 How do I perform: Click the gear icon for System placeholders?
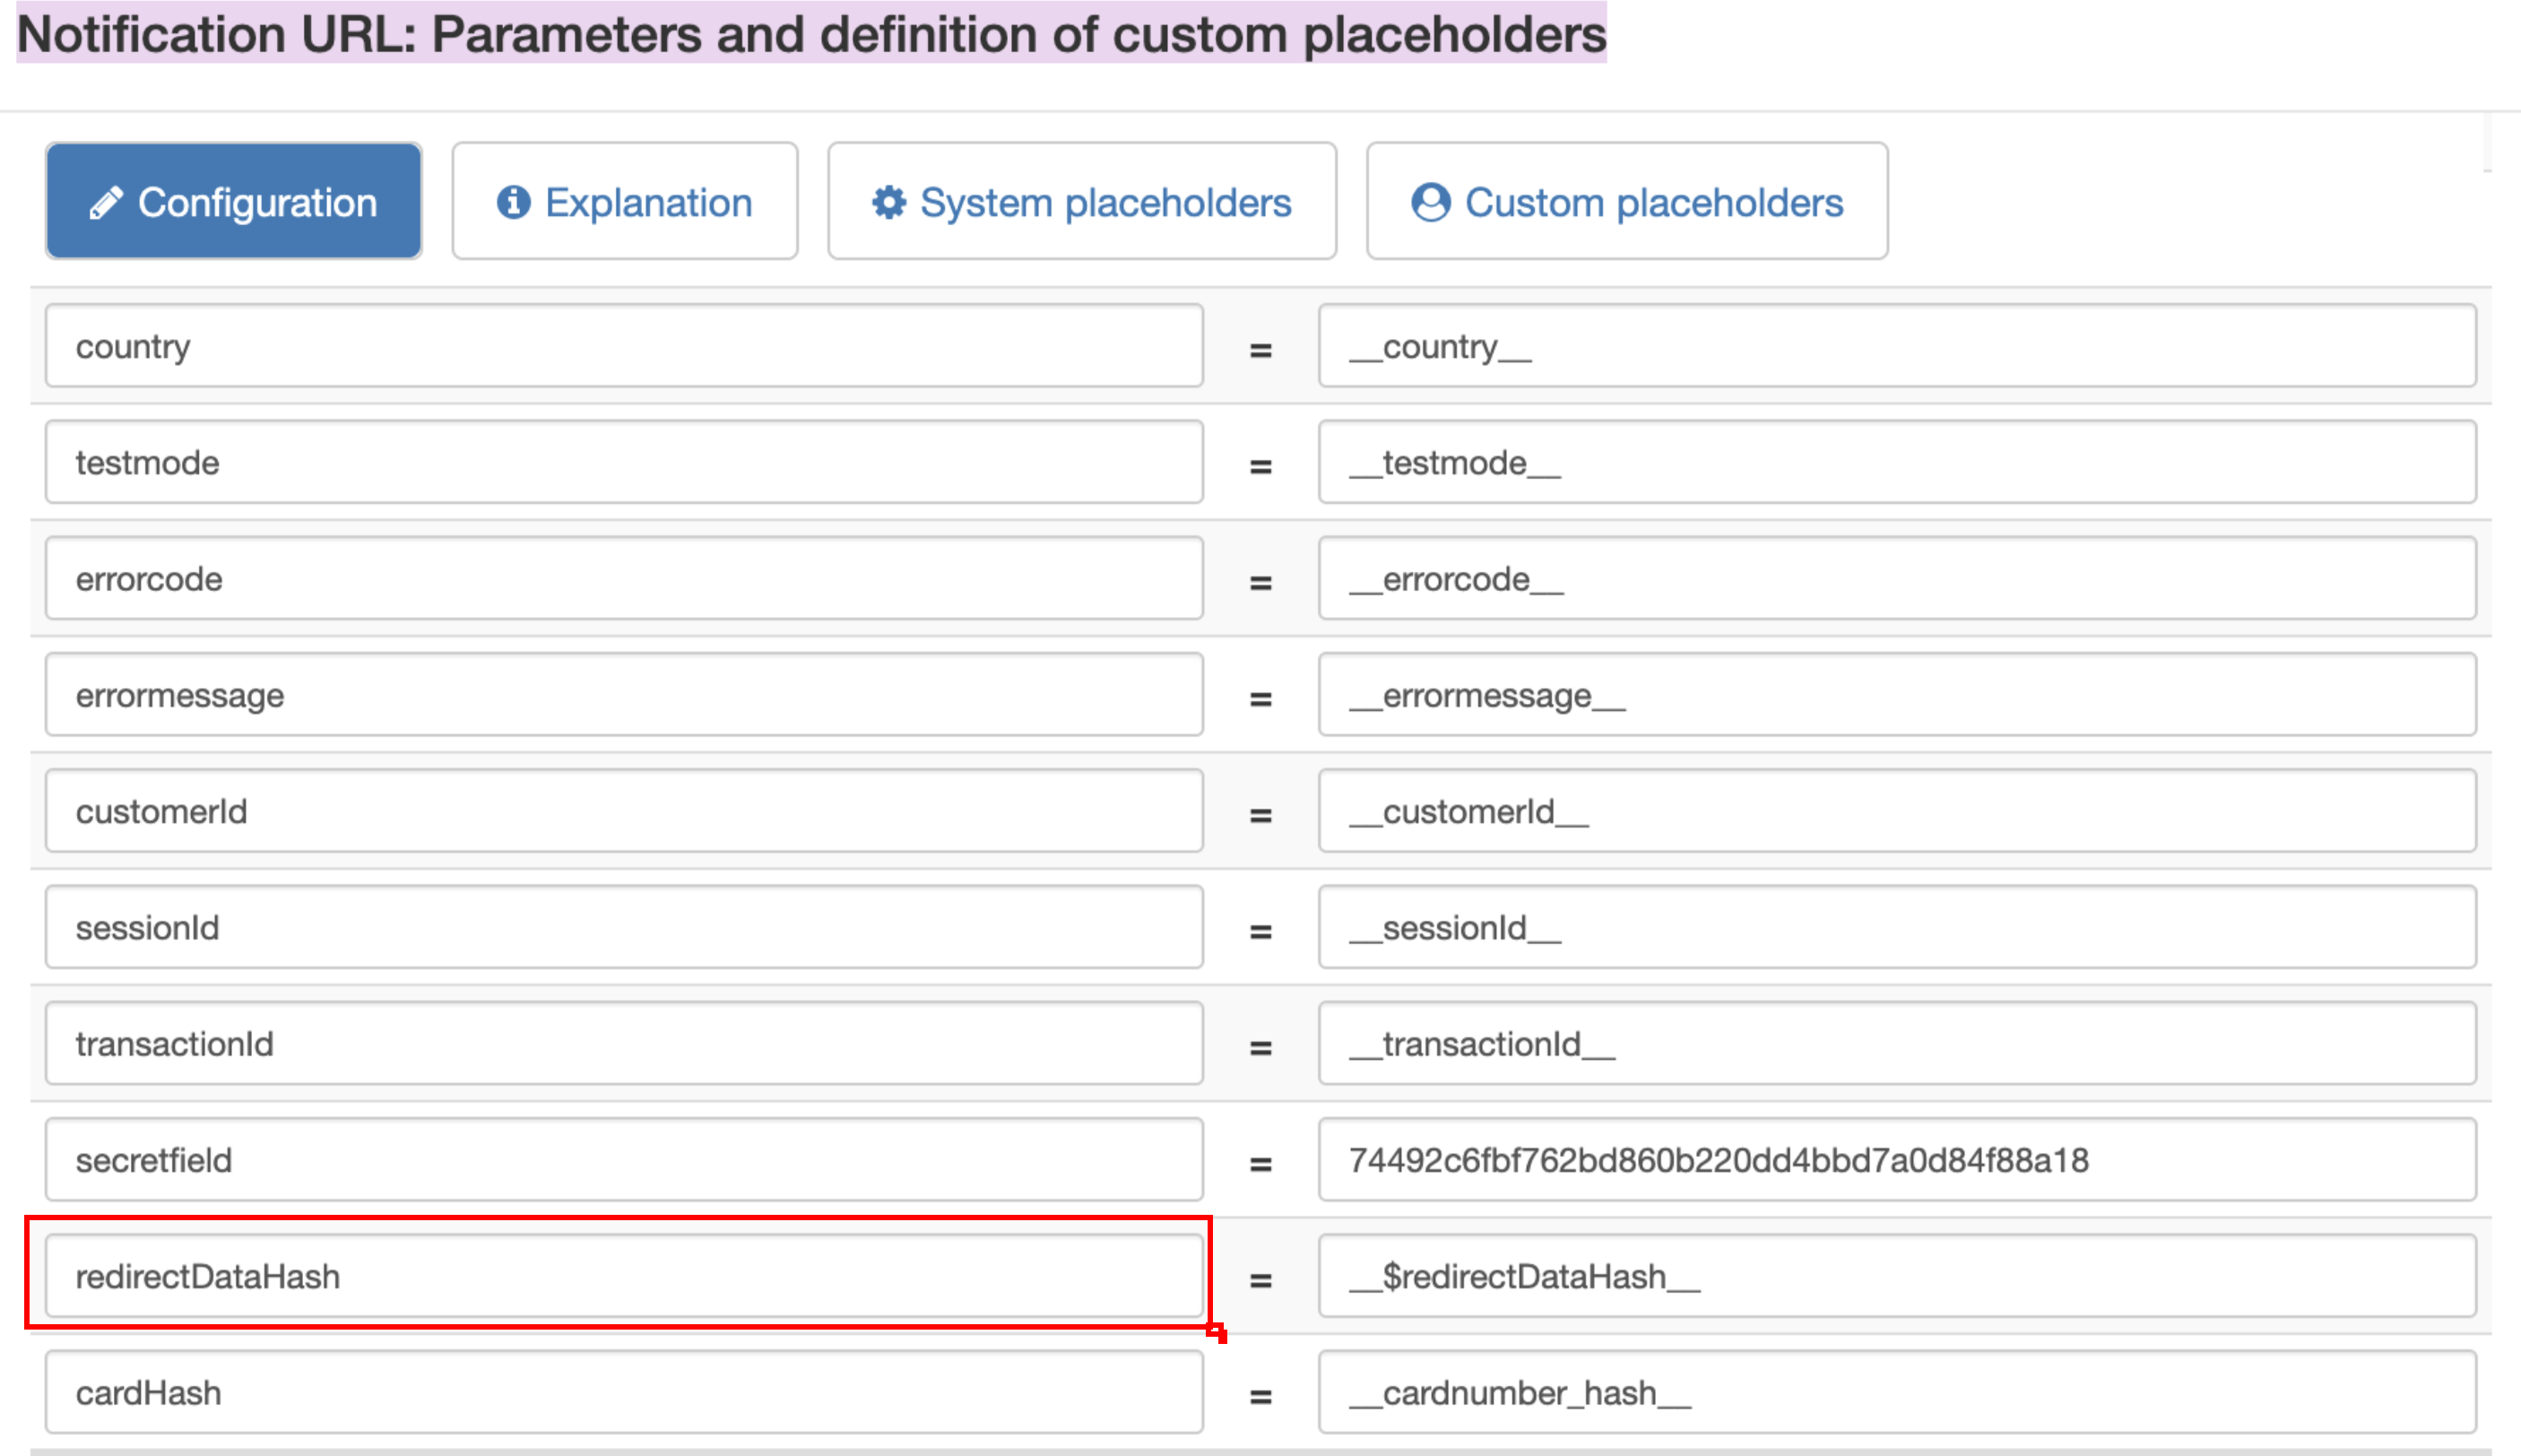(x=888, y=203)
